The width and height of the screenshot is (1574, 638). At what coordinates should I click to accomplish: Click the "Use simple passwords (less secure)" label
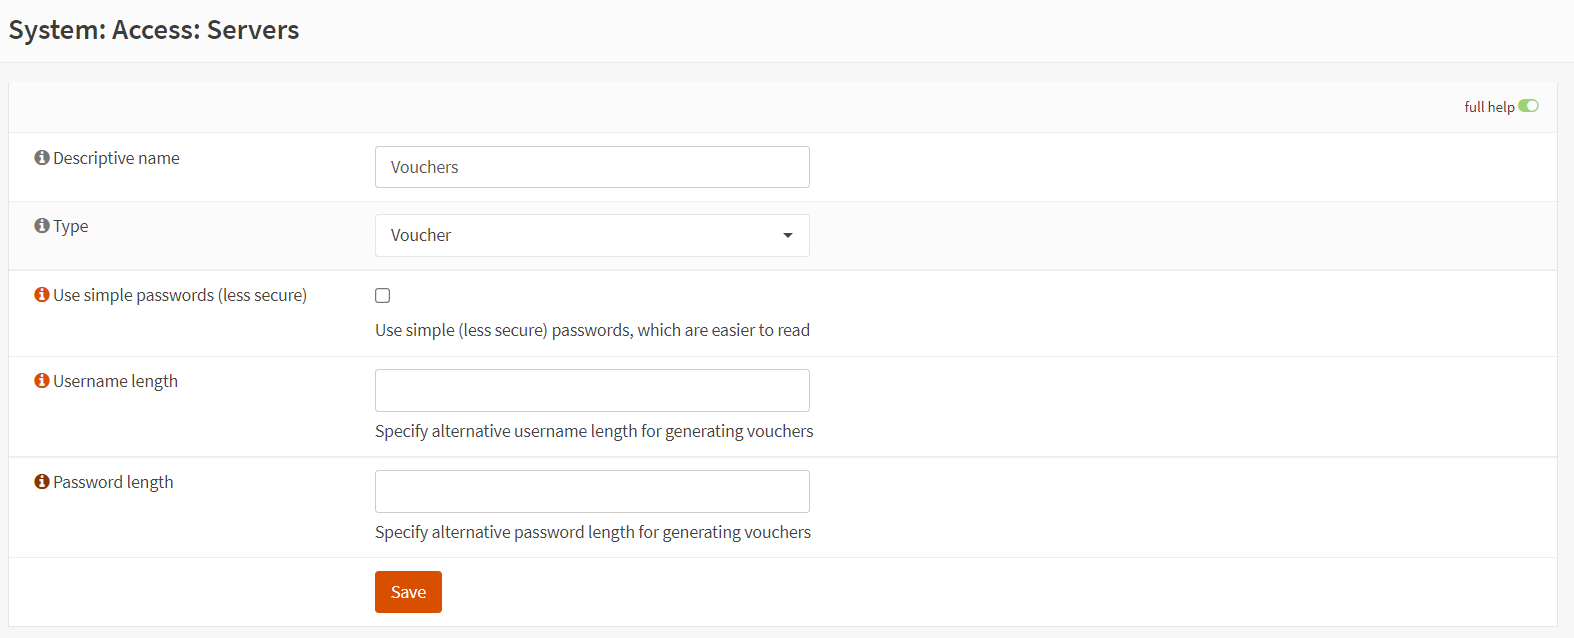(180, 295)
